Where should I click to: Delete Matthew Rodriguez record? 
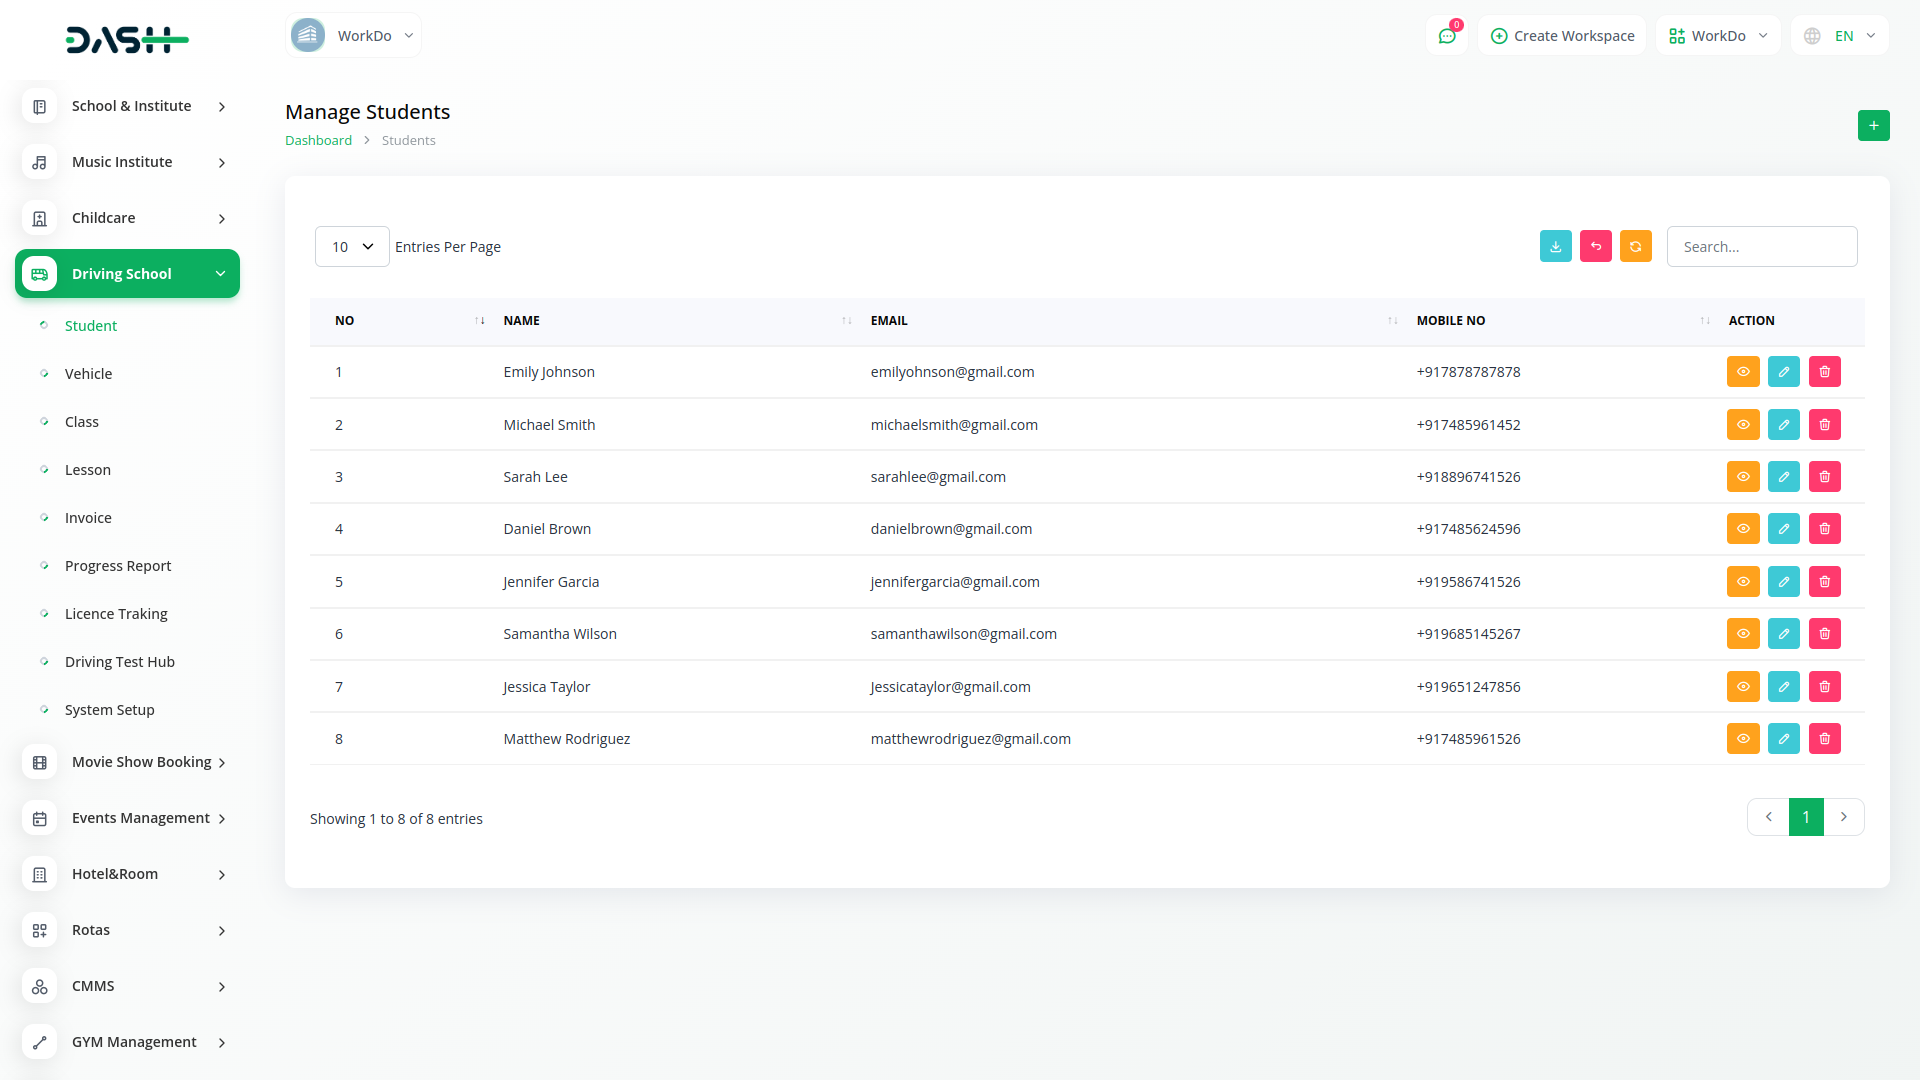click(1824, 739)
